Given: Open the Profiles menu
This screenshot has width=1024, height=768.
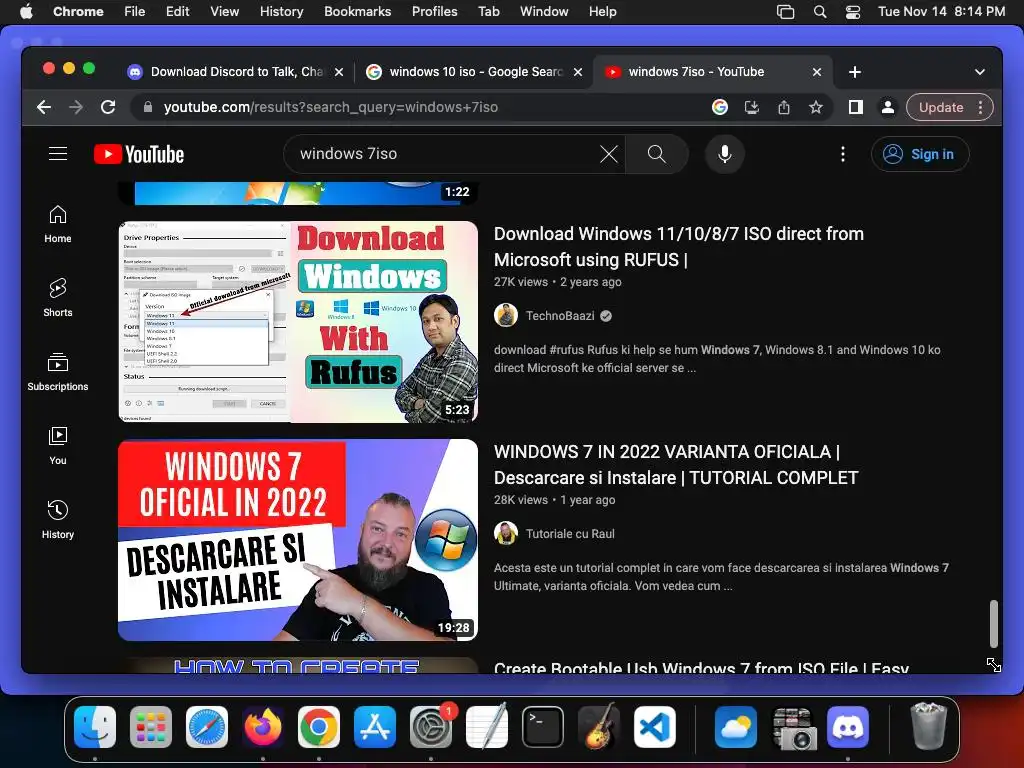Looking at the screenshot, I should (x=434, y=11).
